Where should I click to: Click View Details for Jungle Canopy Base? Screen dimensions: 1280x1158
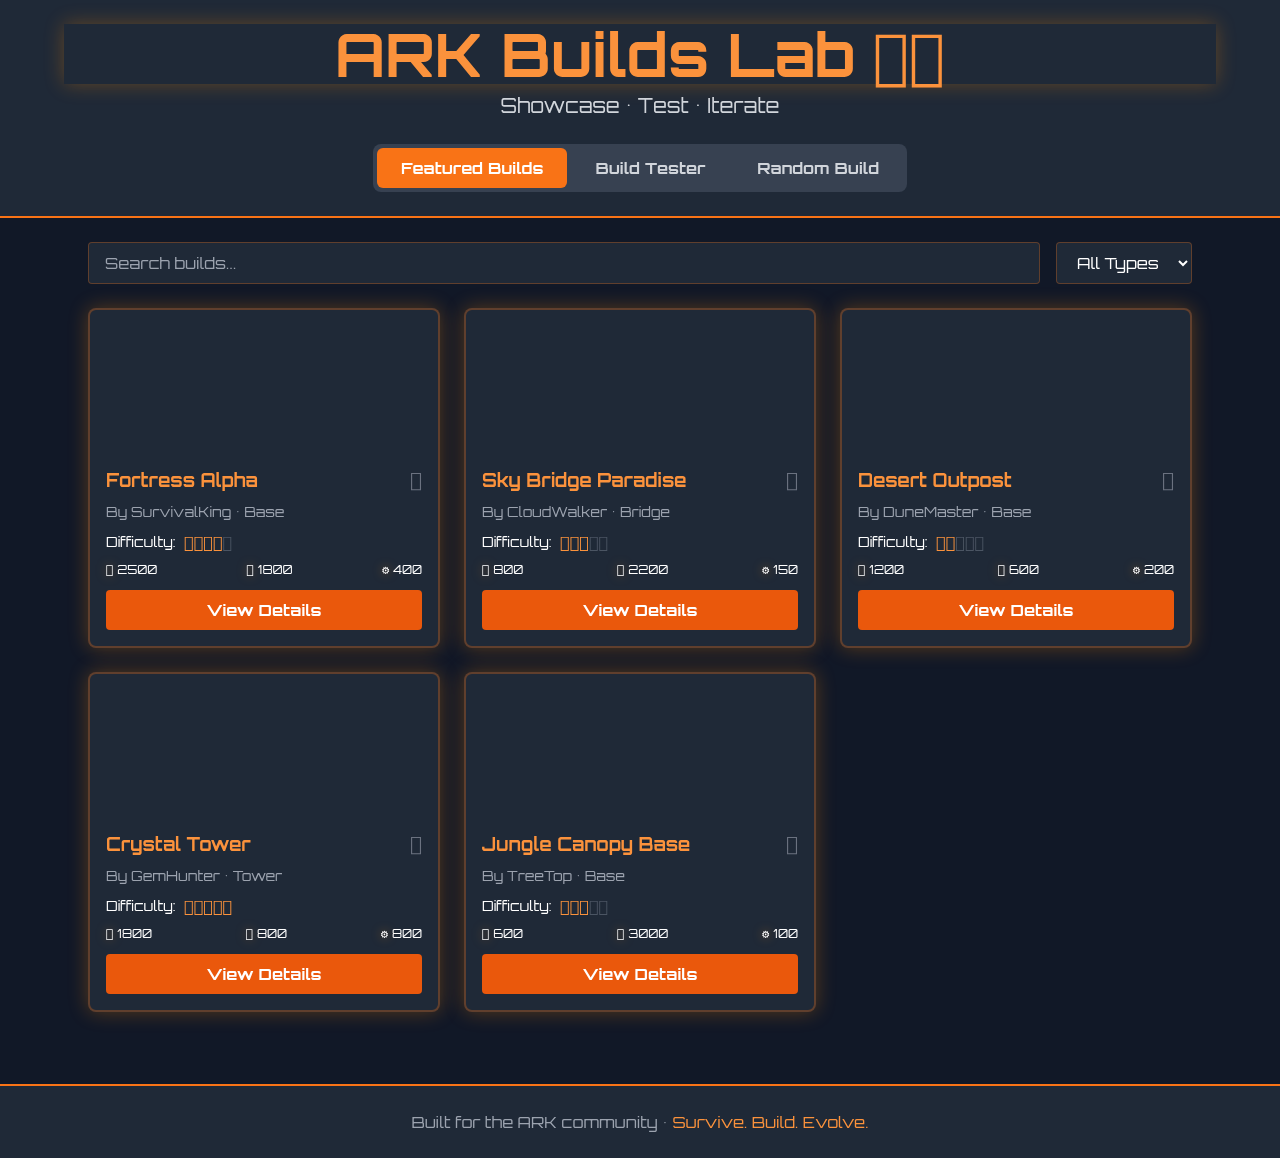point(639,973)
